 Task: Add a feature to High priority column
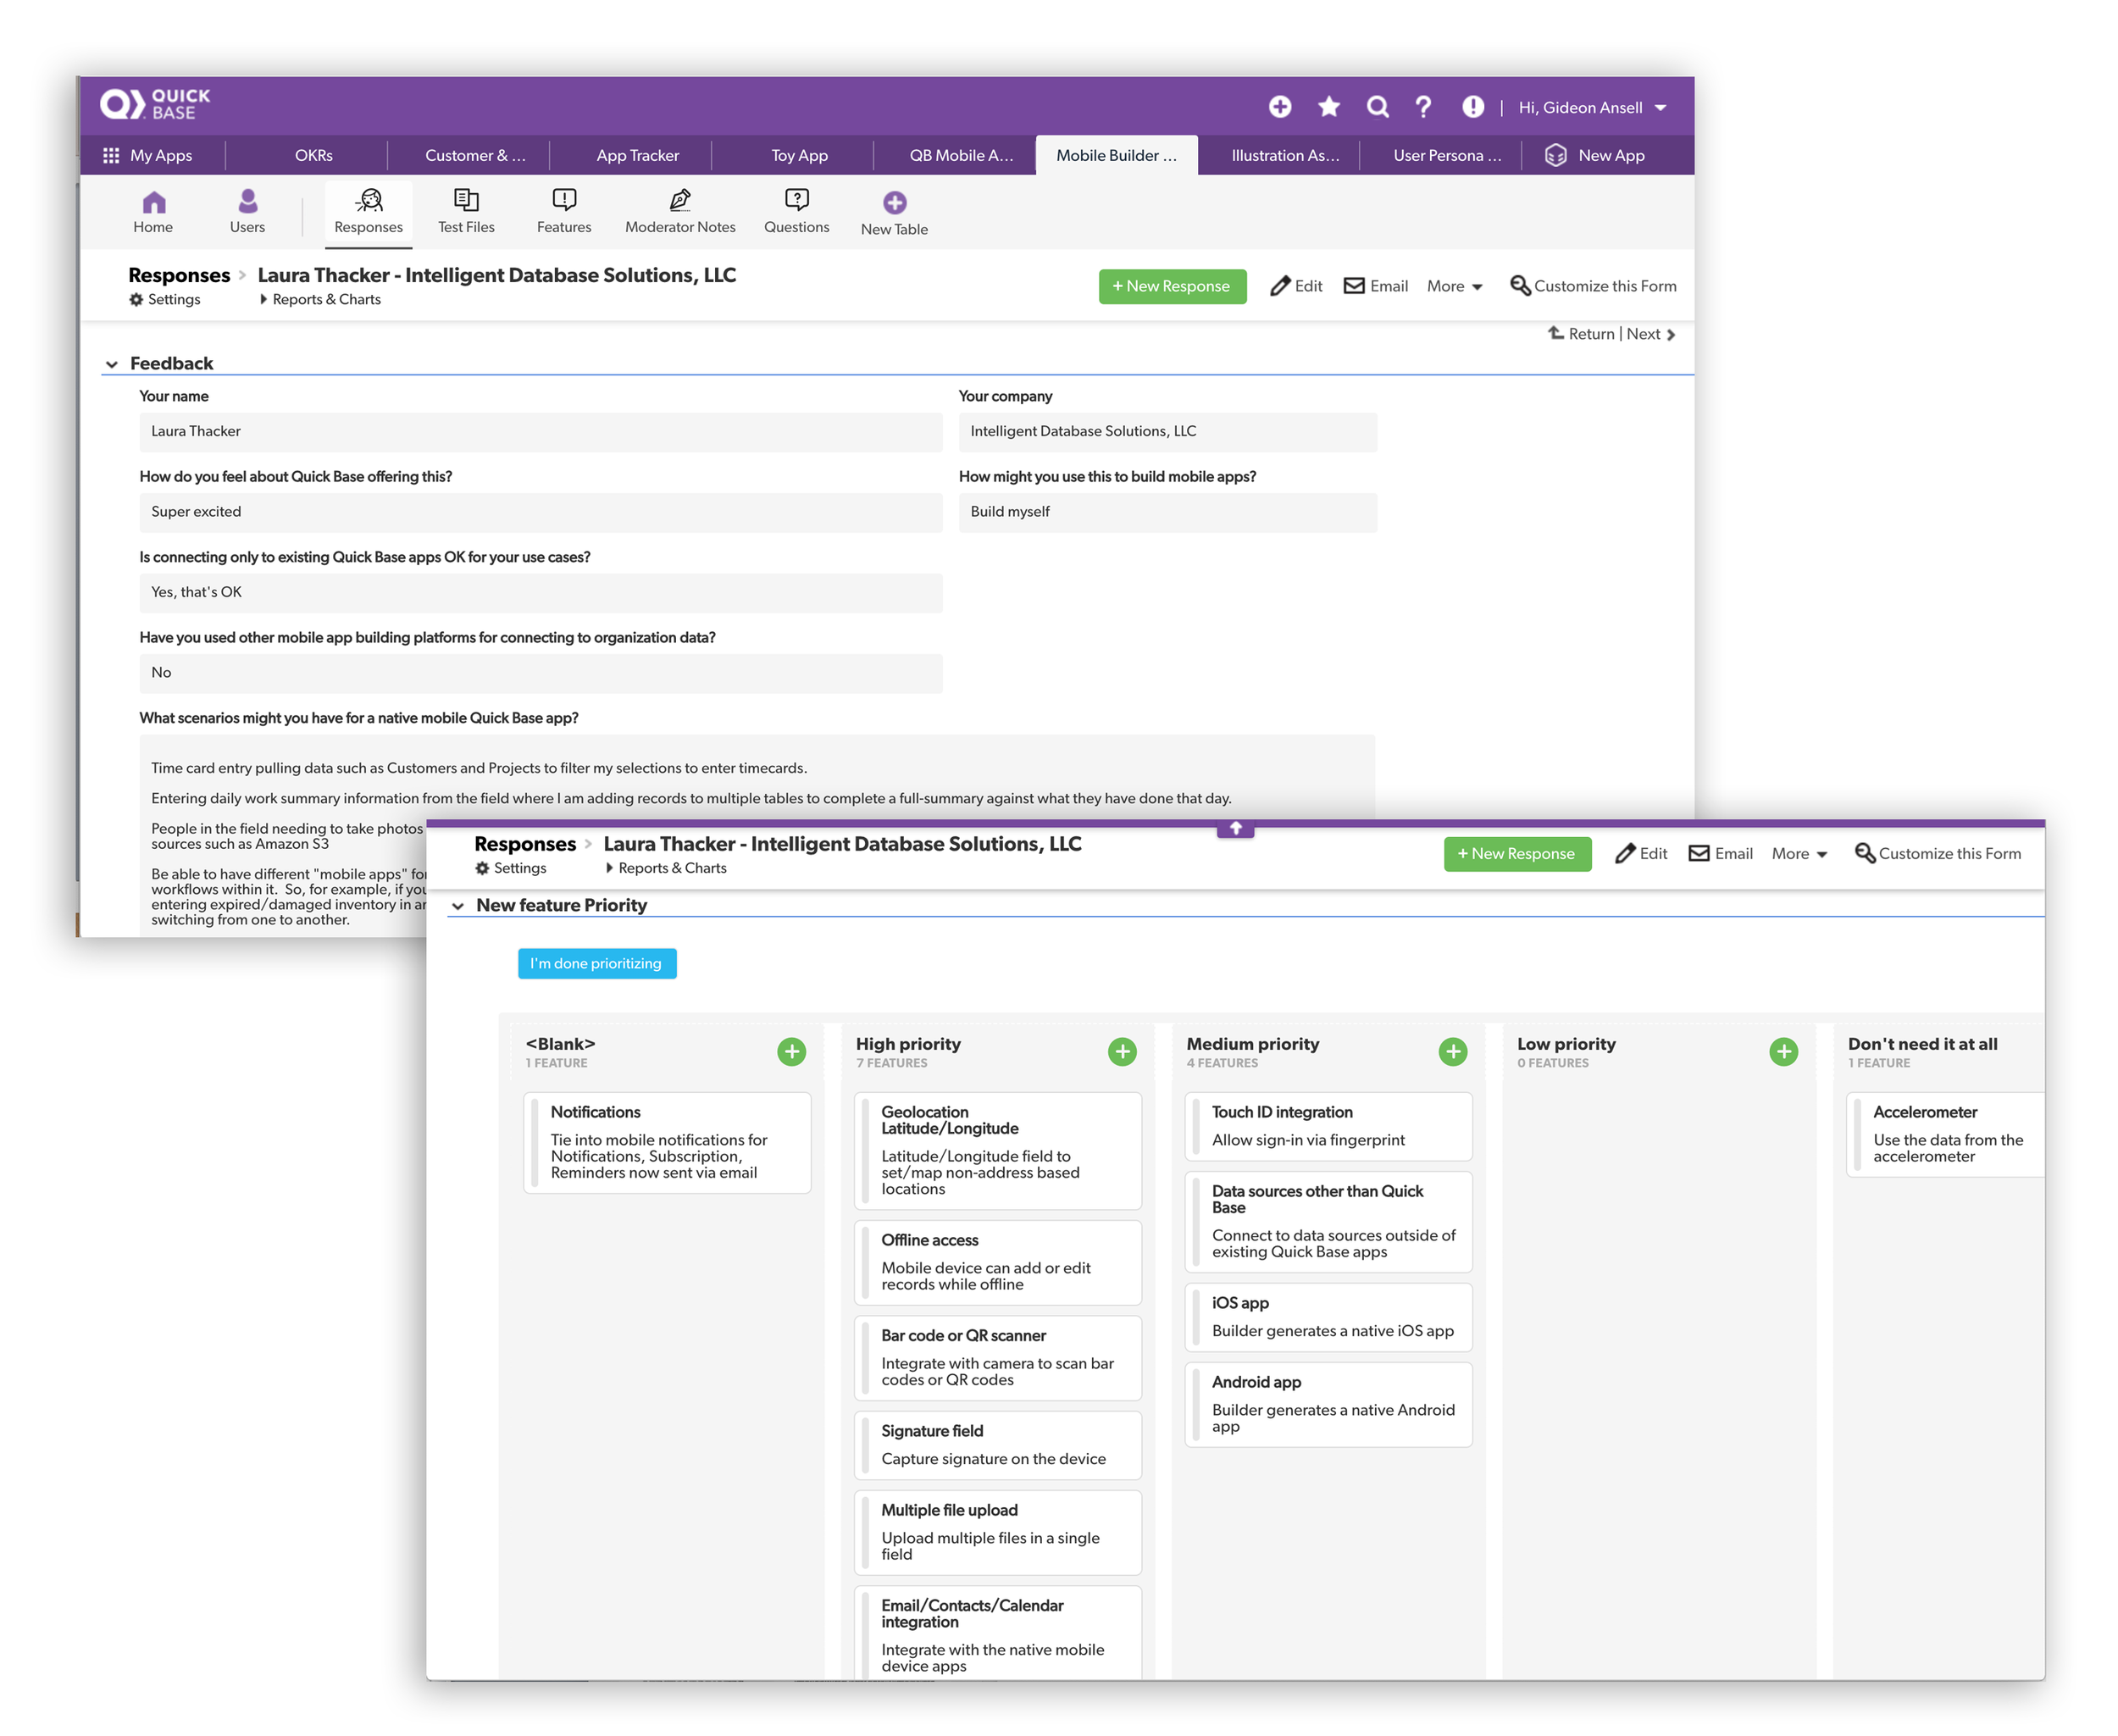(1122, 1051)
